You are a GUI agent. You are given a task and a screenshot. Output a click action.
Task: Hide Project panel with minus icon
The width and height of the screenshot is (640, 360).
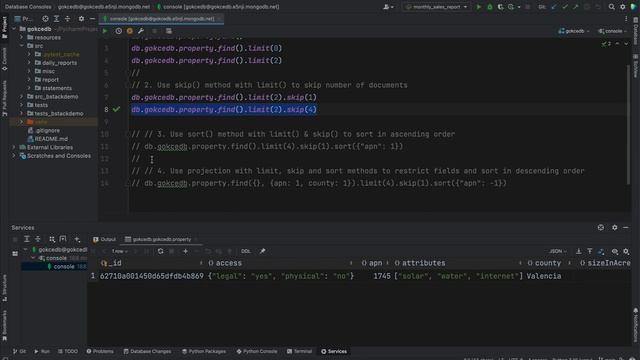[x=92, y=19]
